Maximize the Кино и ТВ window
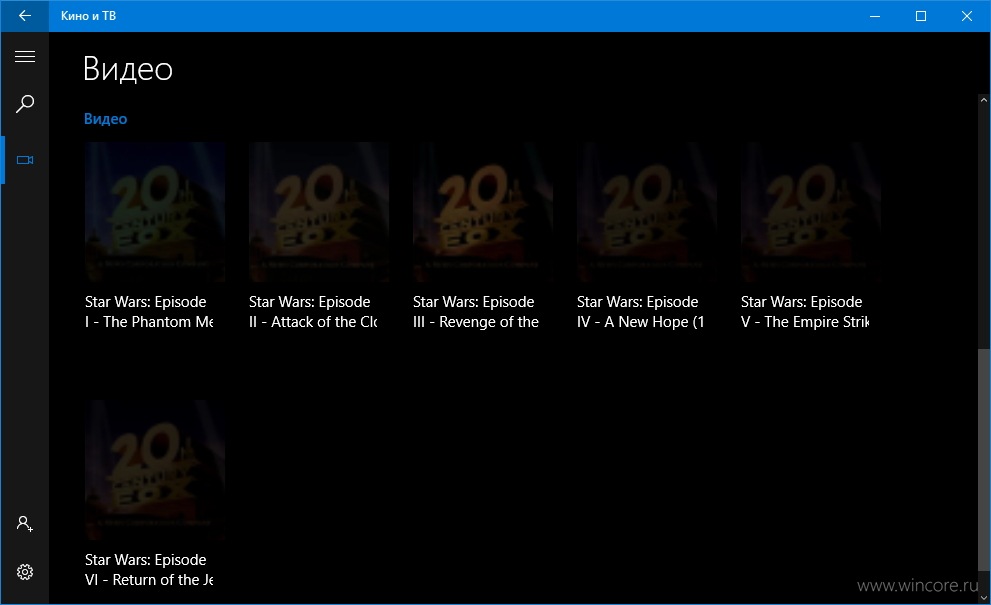 [921, 16]
